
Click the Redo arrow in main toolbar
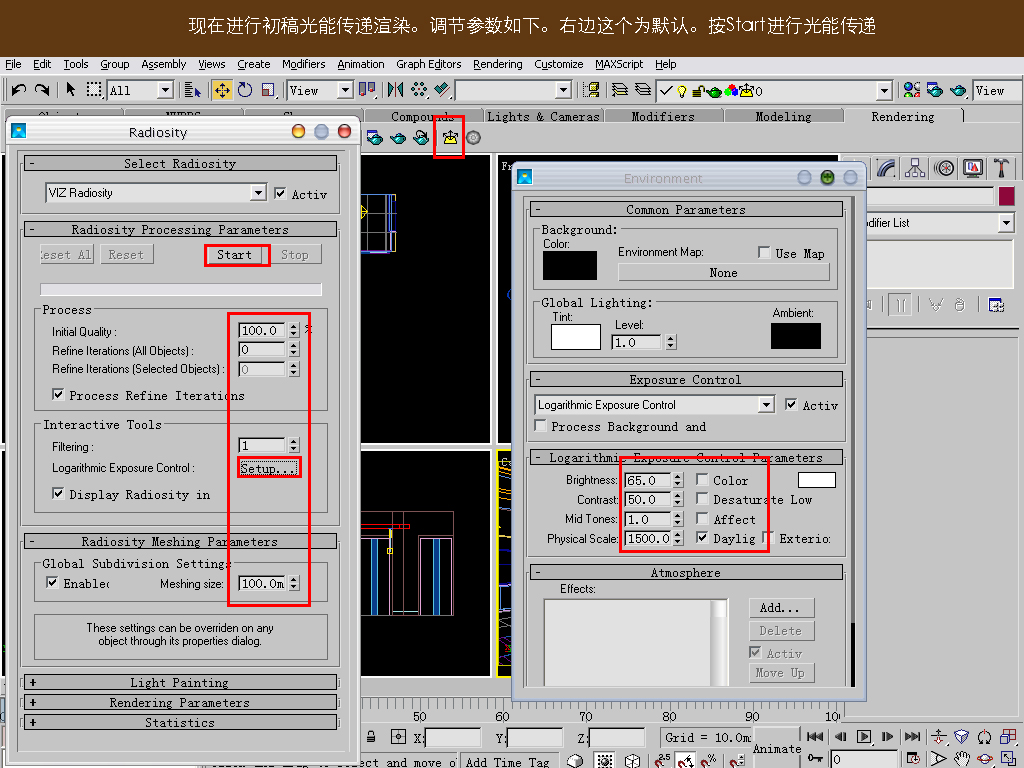coord(42,89)
